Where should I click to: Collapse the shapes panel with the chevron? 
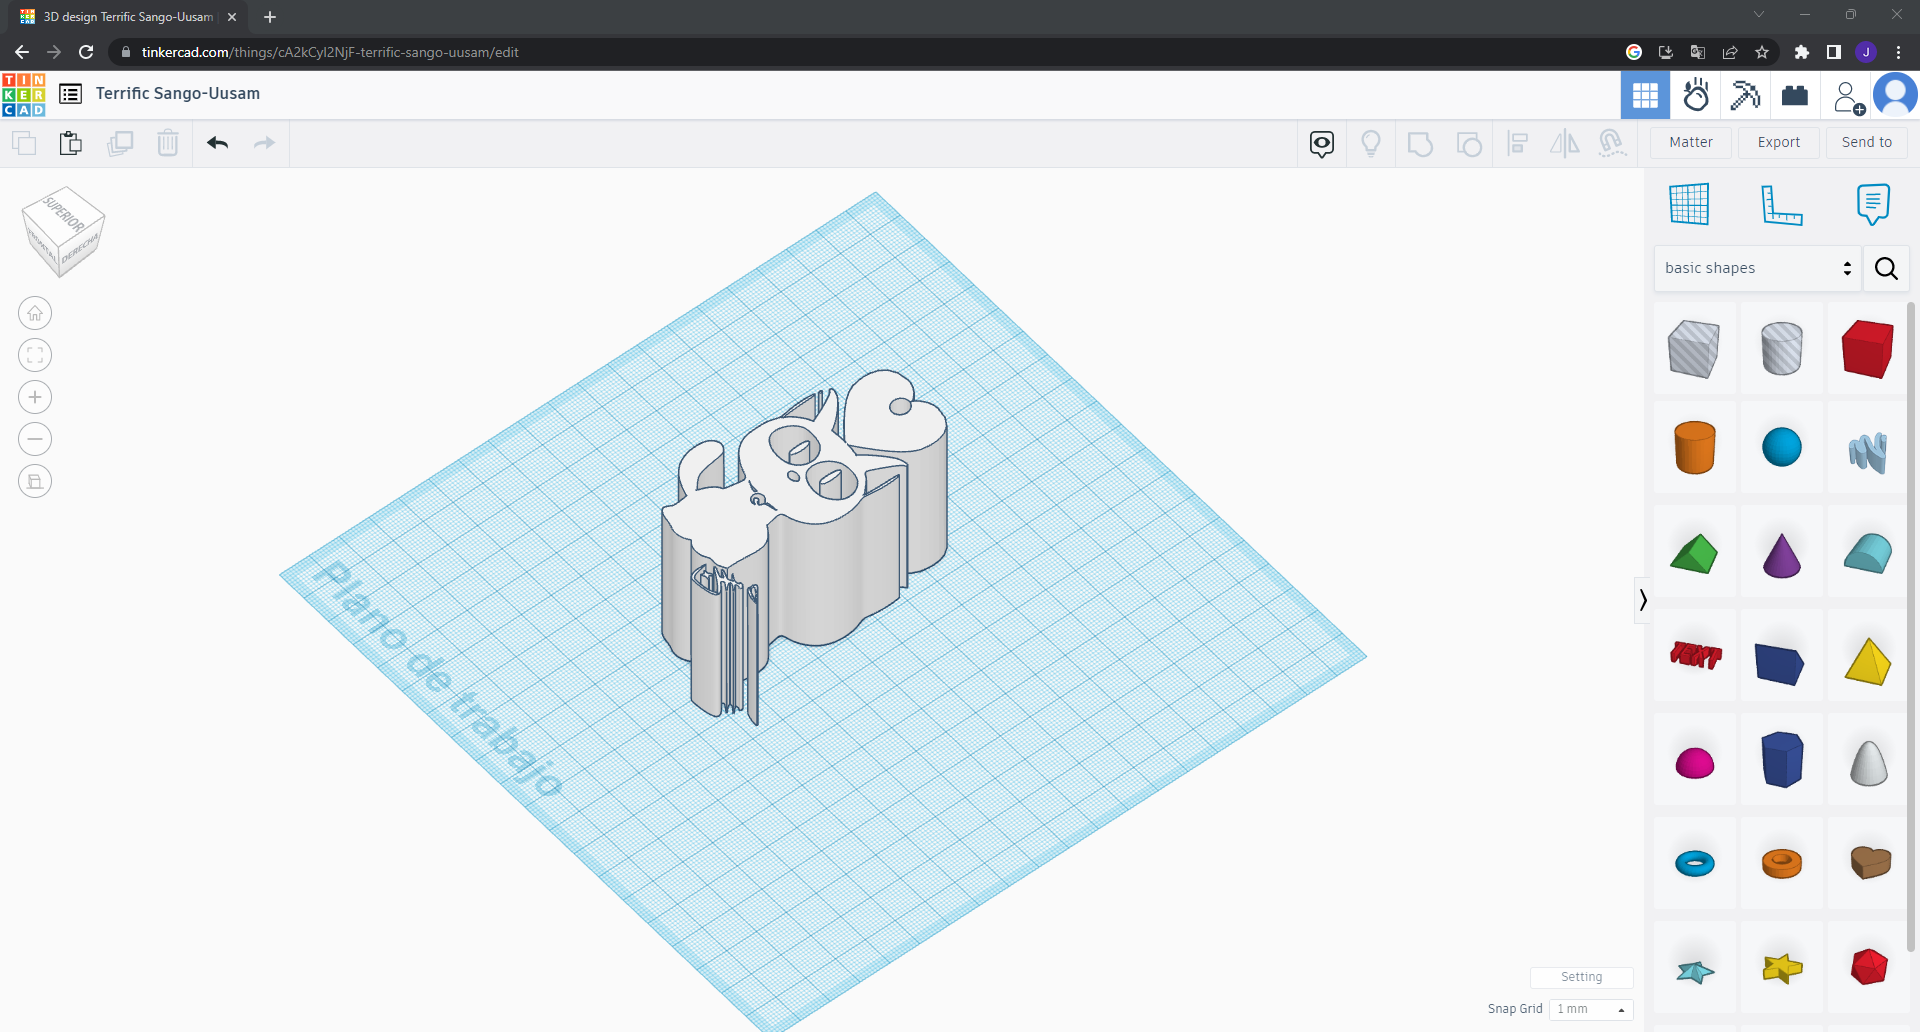[x=1642, y=600]
